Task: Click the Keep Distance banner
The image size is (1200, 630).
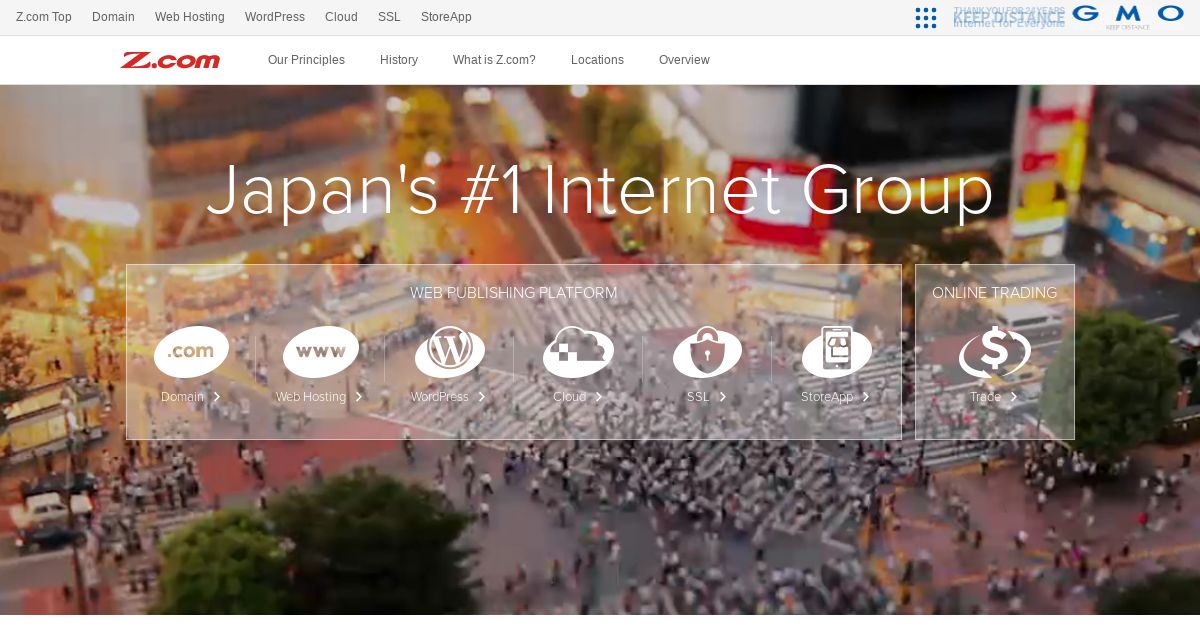Action: [1009, 17]
